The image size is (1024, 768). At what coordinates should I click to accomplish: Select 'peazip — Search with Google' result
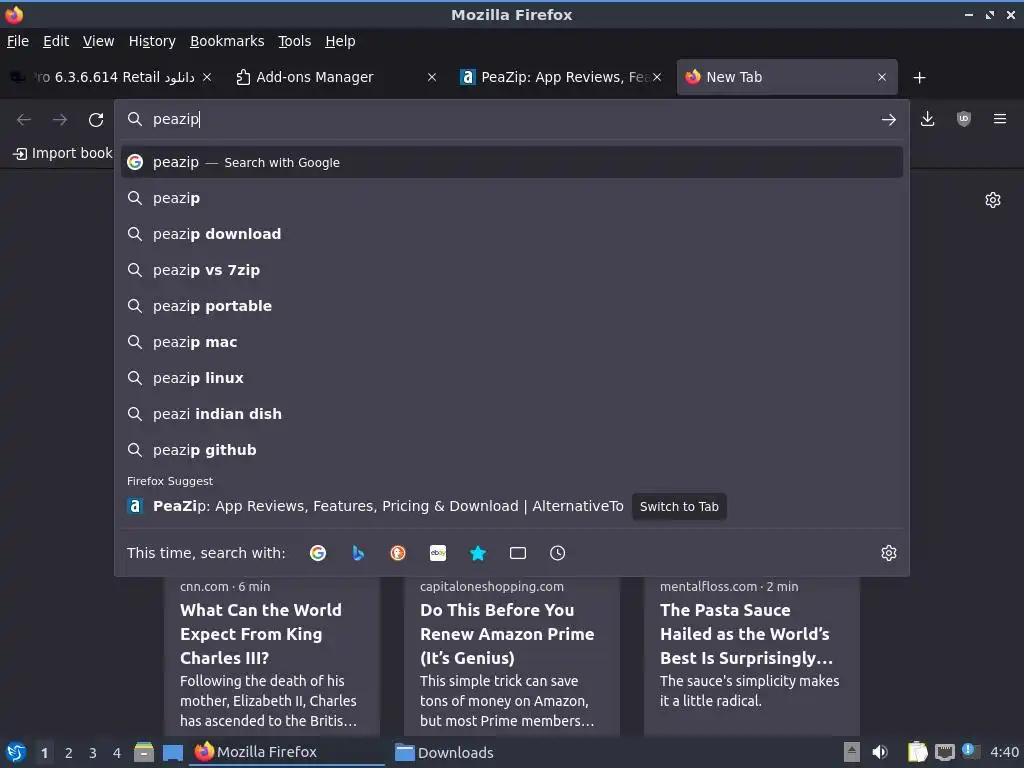512,162
